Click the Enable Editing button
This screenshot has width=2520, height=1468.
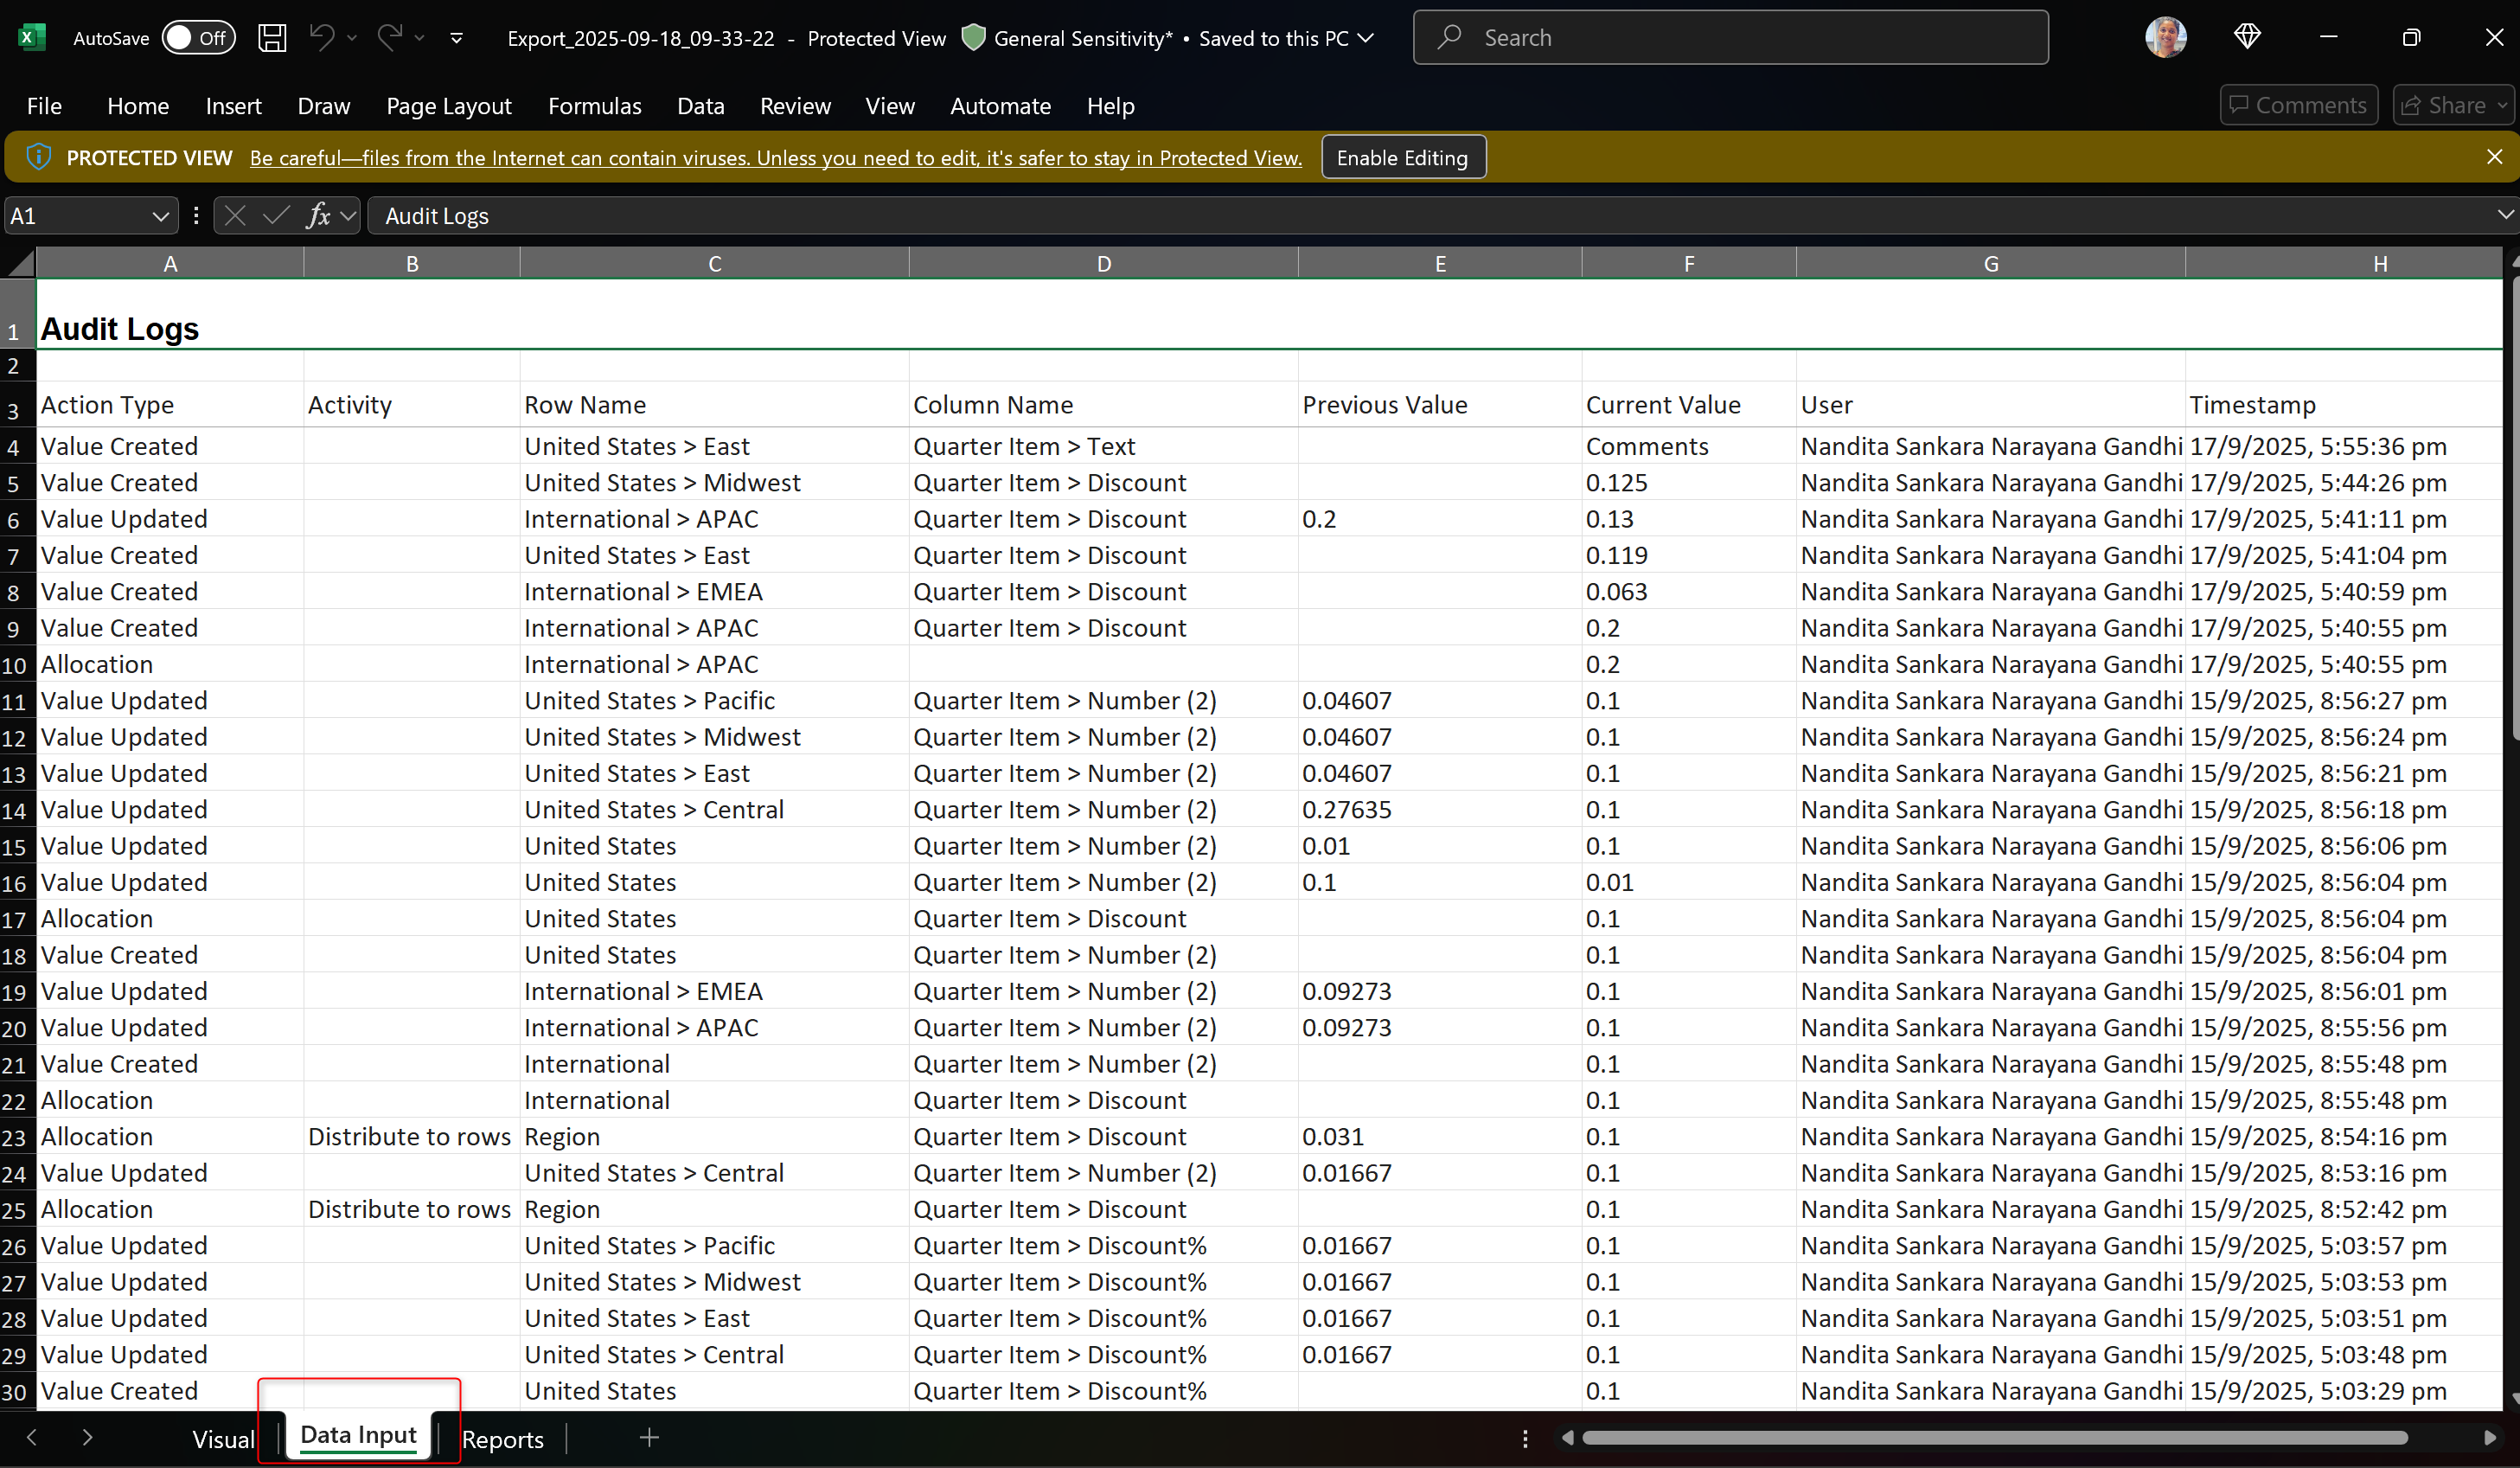pyautogui.click(x=1402, y=157)
